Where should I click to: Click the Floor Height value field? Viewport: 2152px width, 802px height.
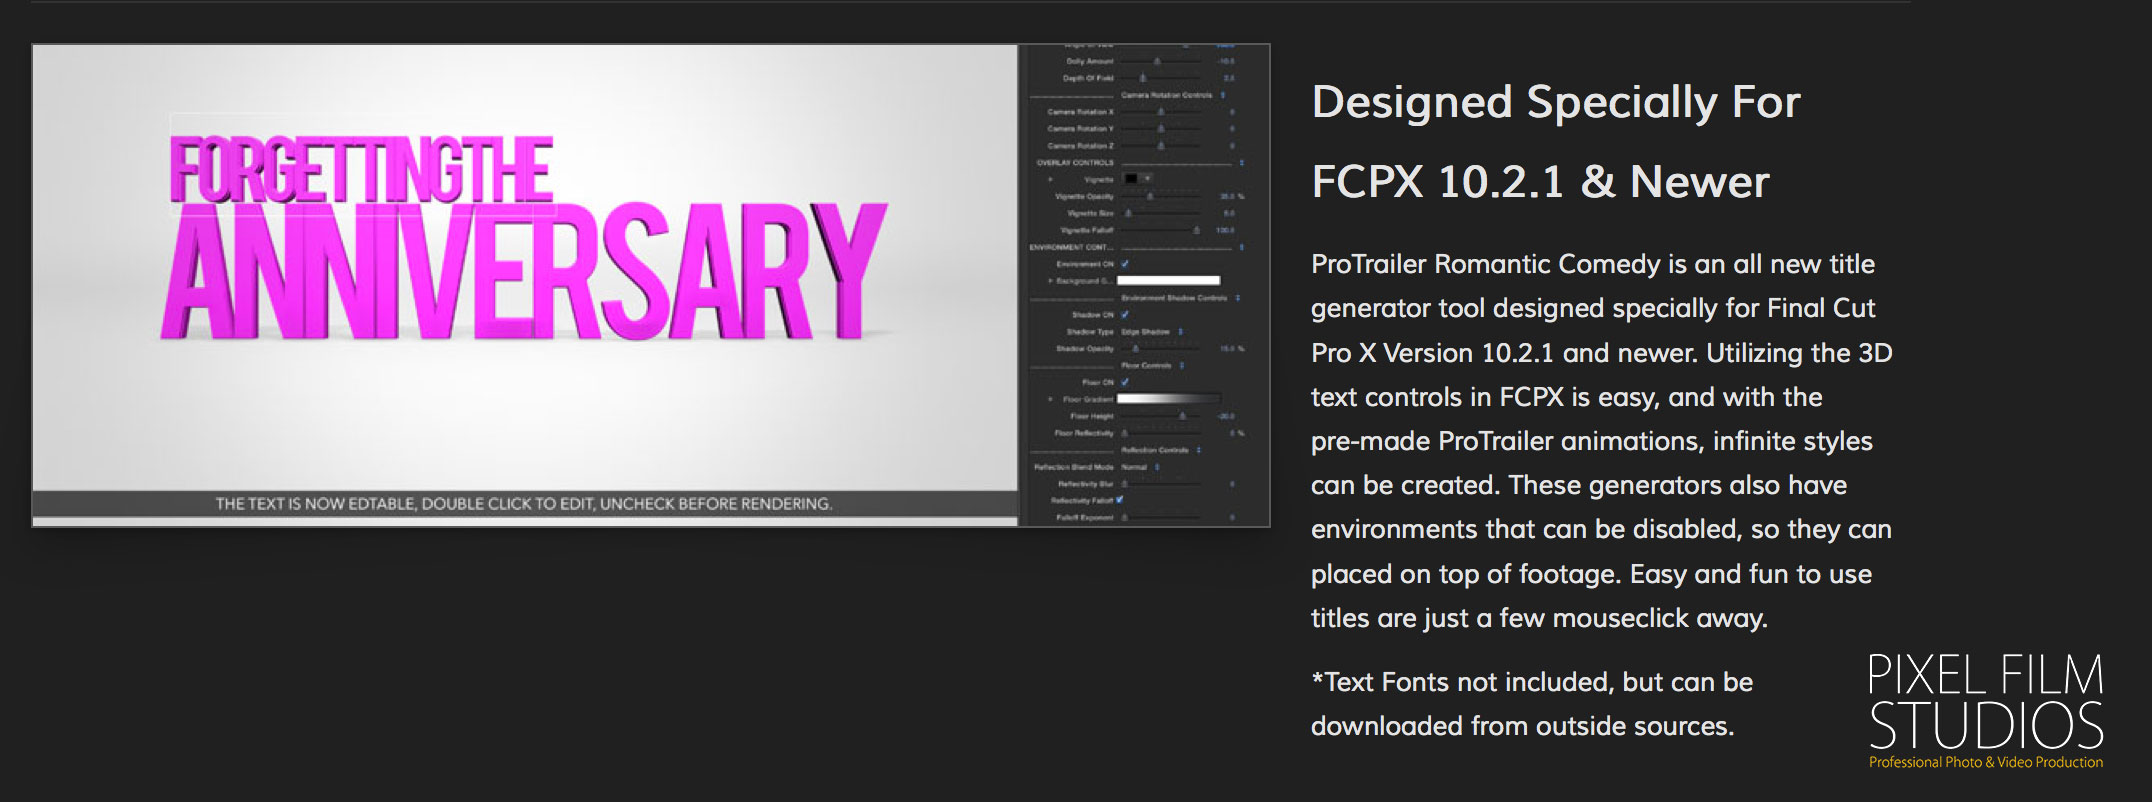(x=1226, y=416)
